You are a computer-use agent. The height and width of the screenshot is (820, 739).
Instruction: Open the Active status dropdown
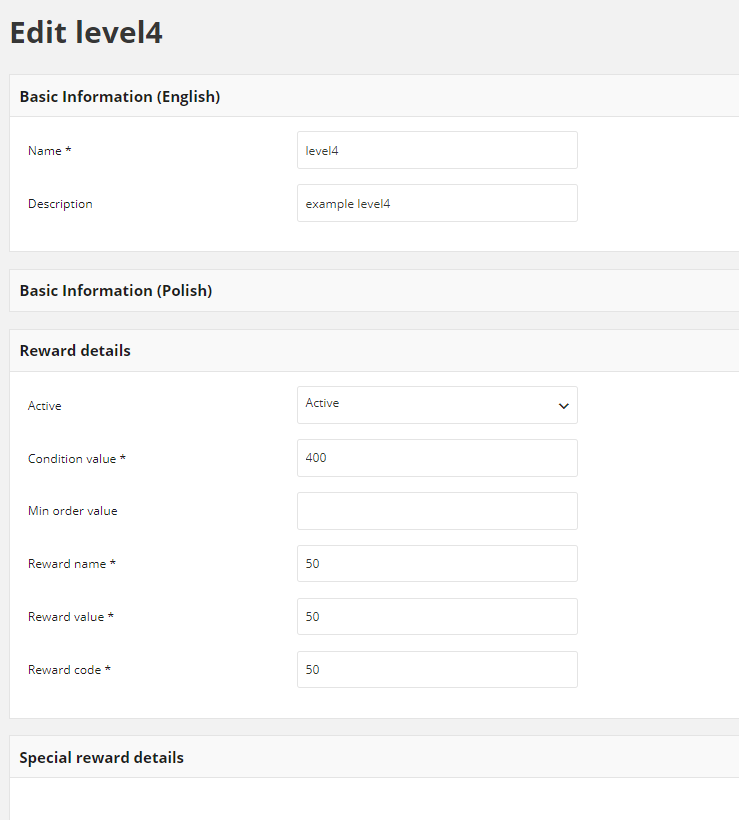tap(437, 405)
